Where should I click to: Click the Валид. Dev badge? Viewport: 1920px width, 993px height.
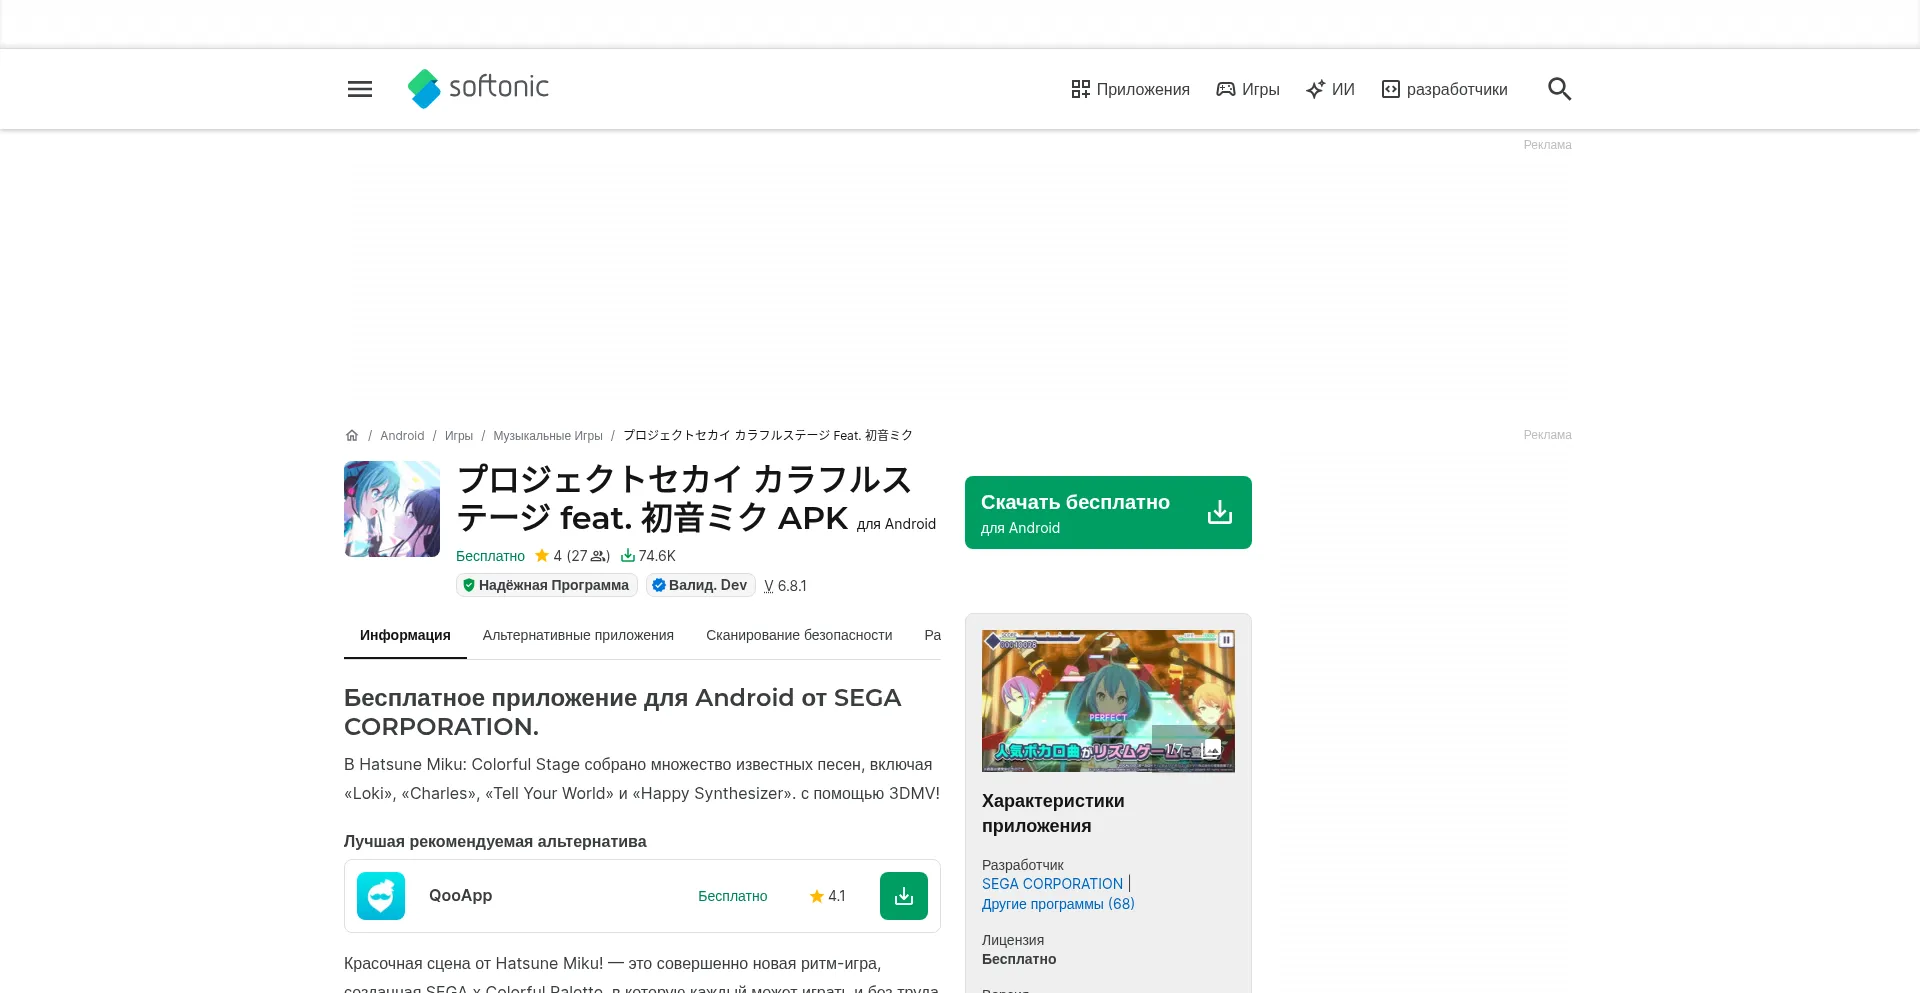pyautogui.click(x=701, y=585)
